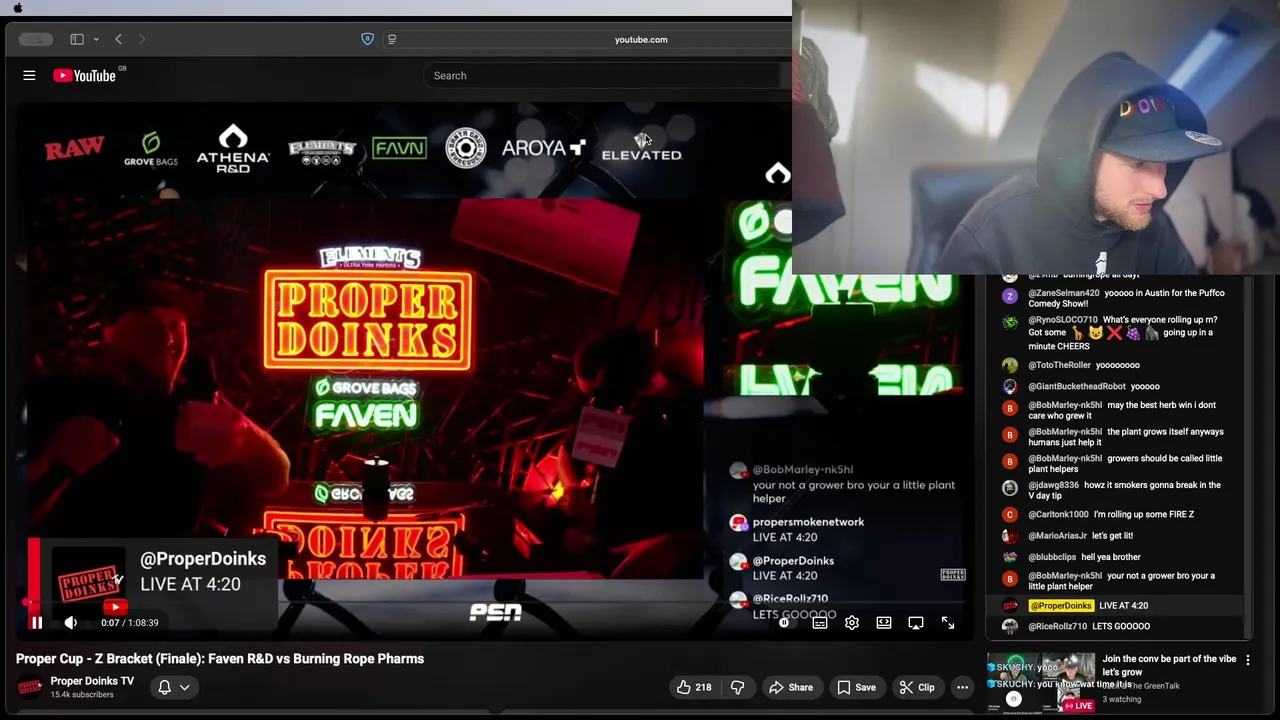Click @Carltonk1000 chat avatar

(1010, 515)
